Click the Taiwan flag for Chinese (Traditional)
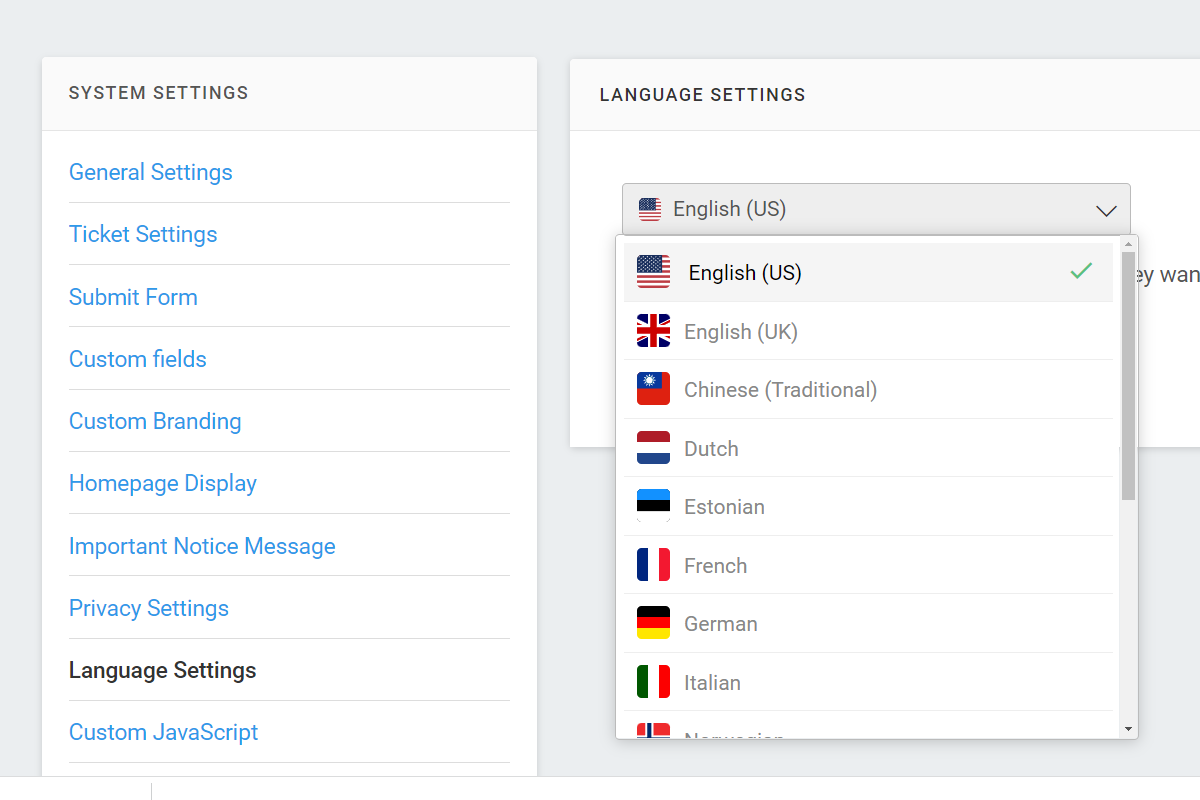Screen dimensions: 1200x800 pyautogui.click(x=653, y=389)
